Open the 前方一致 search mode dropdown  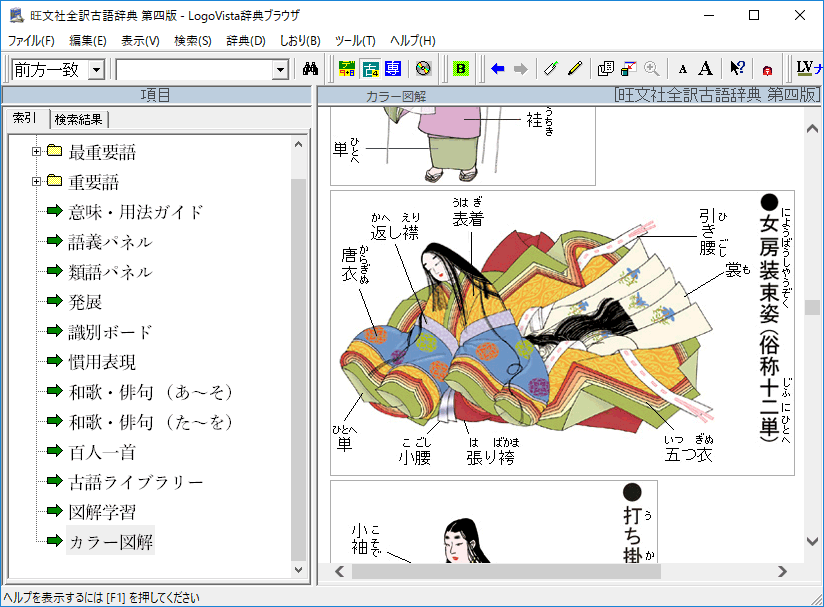pyautogui.click(x=96, y=69)
